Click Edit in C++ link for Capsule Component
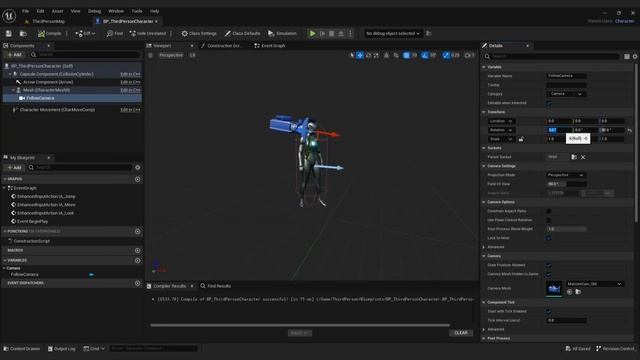The height and width of the screenshot is (360, 640). click(130, 74)
